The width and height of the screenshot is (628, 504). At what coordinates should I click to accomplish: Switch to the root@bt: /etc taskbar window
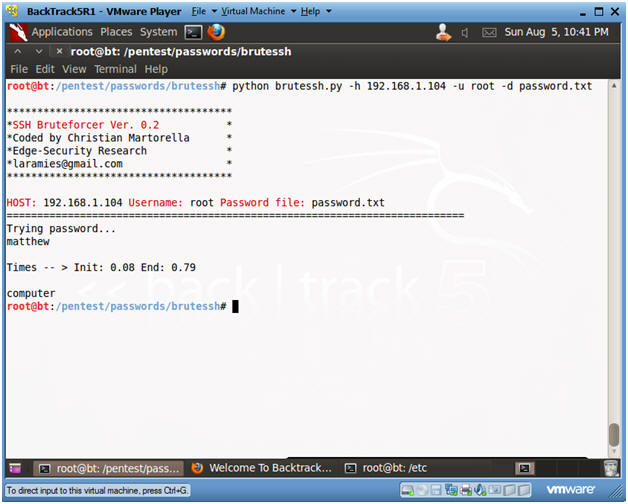point(386,468)
